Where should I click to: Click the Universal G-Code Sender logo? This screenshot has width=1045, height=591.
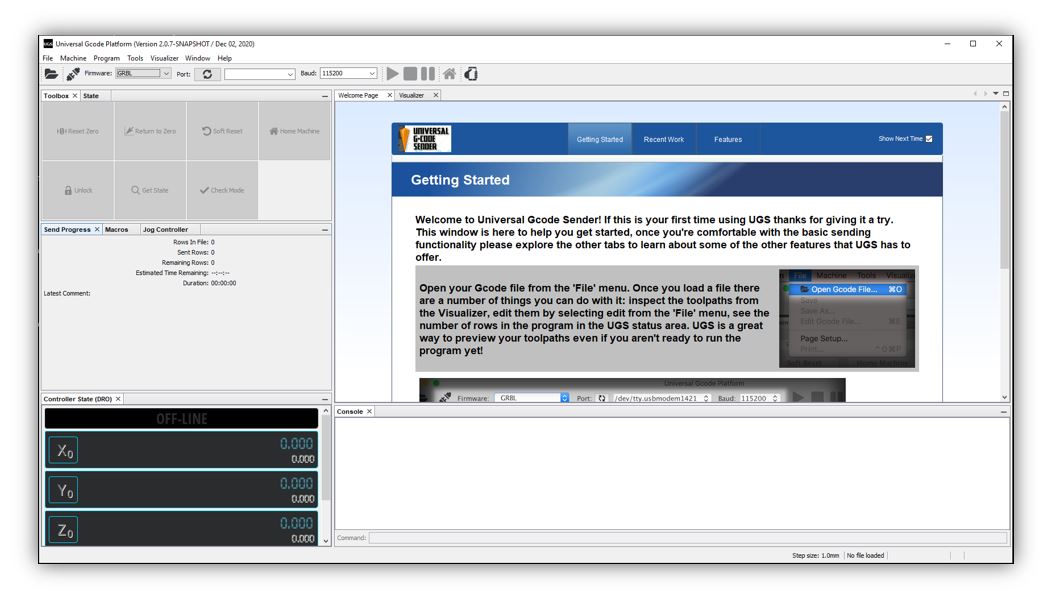424,139
